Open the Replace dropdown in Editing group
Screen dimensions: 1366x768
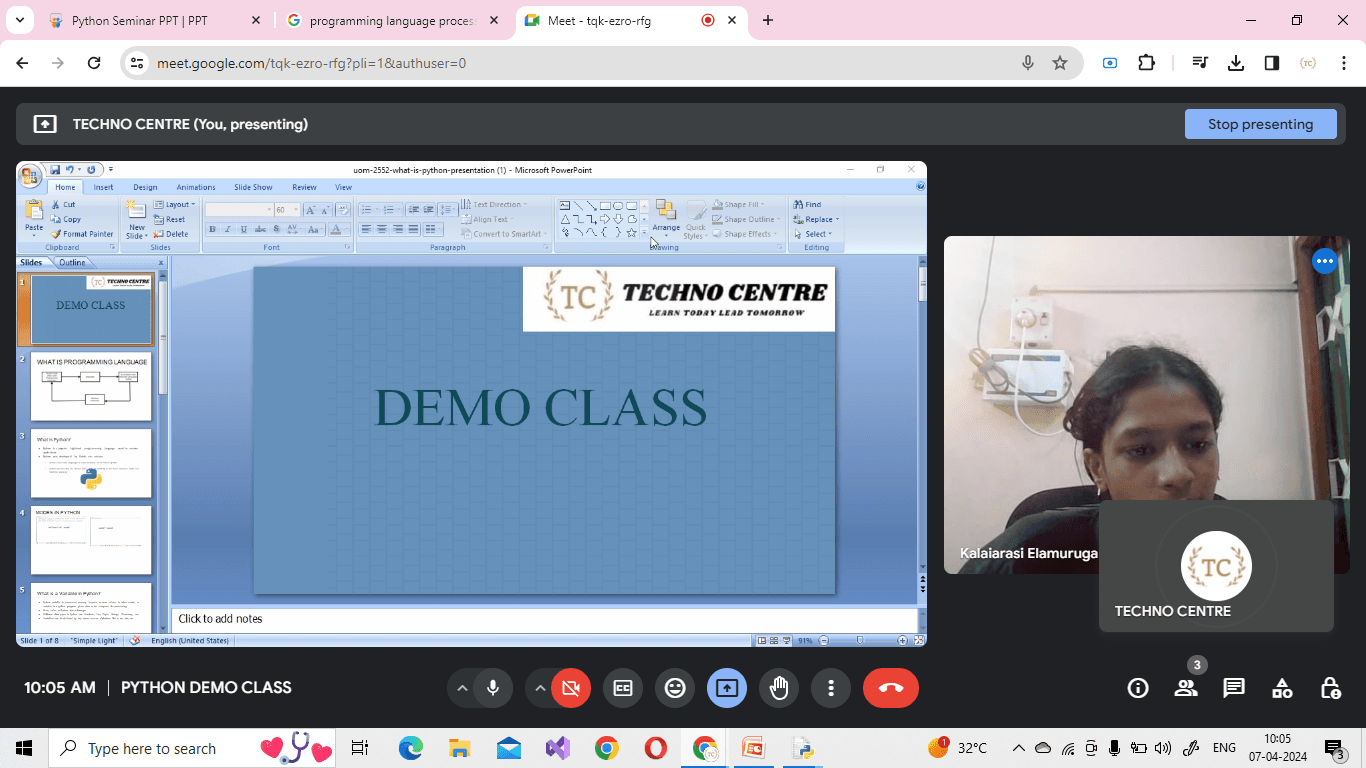pos(816,219)
